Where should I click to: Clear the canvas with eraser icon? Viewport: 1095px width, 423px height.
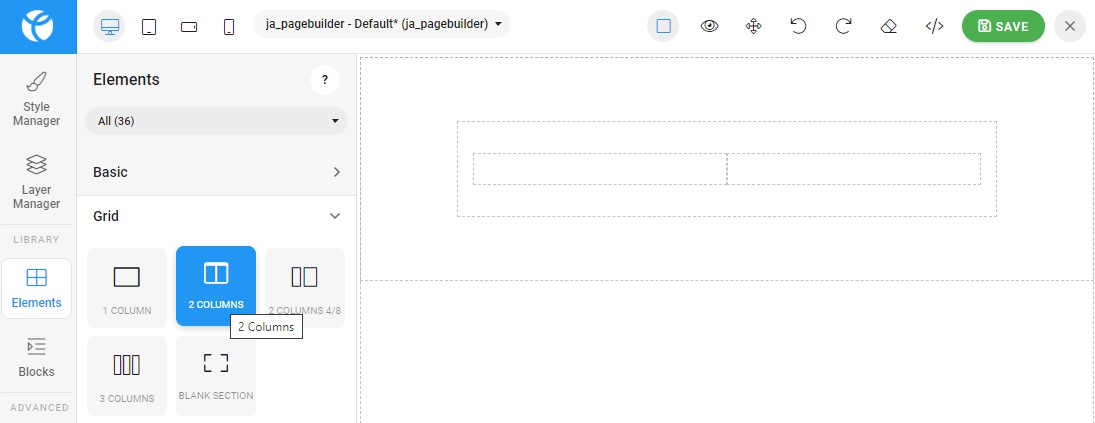pos(888,27)
